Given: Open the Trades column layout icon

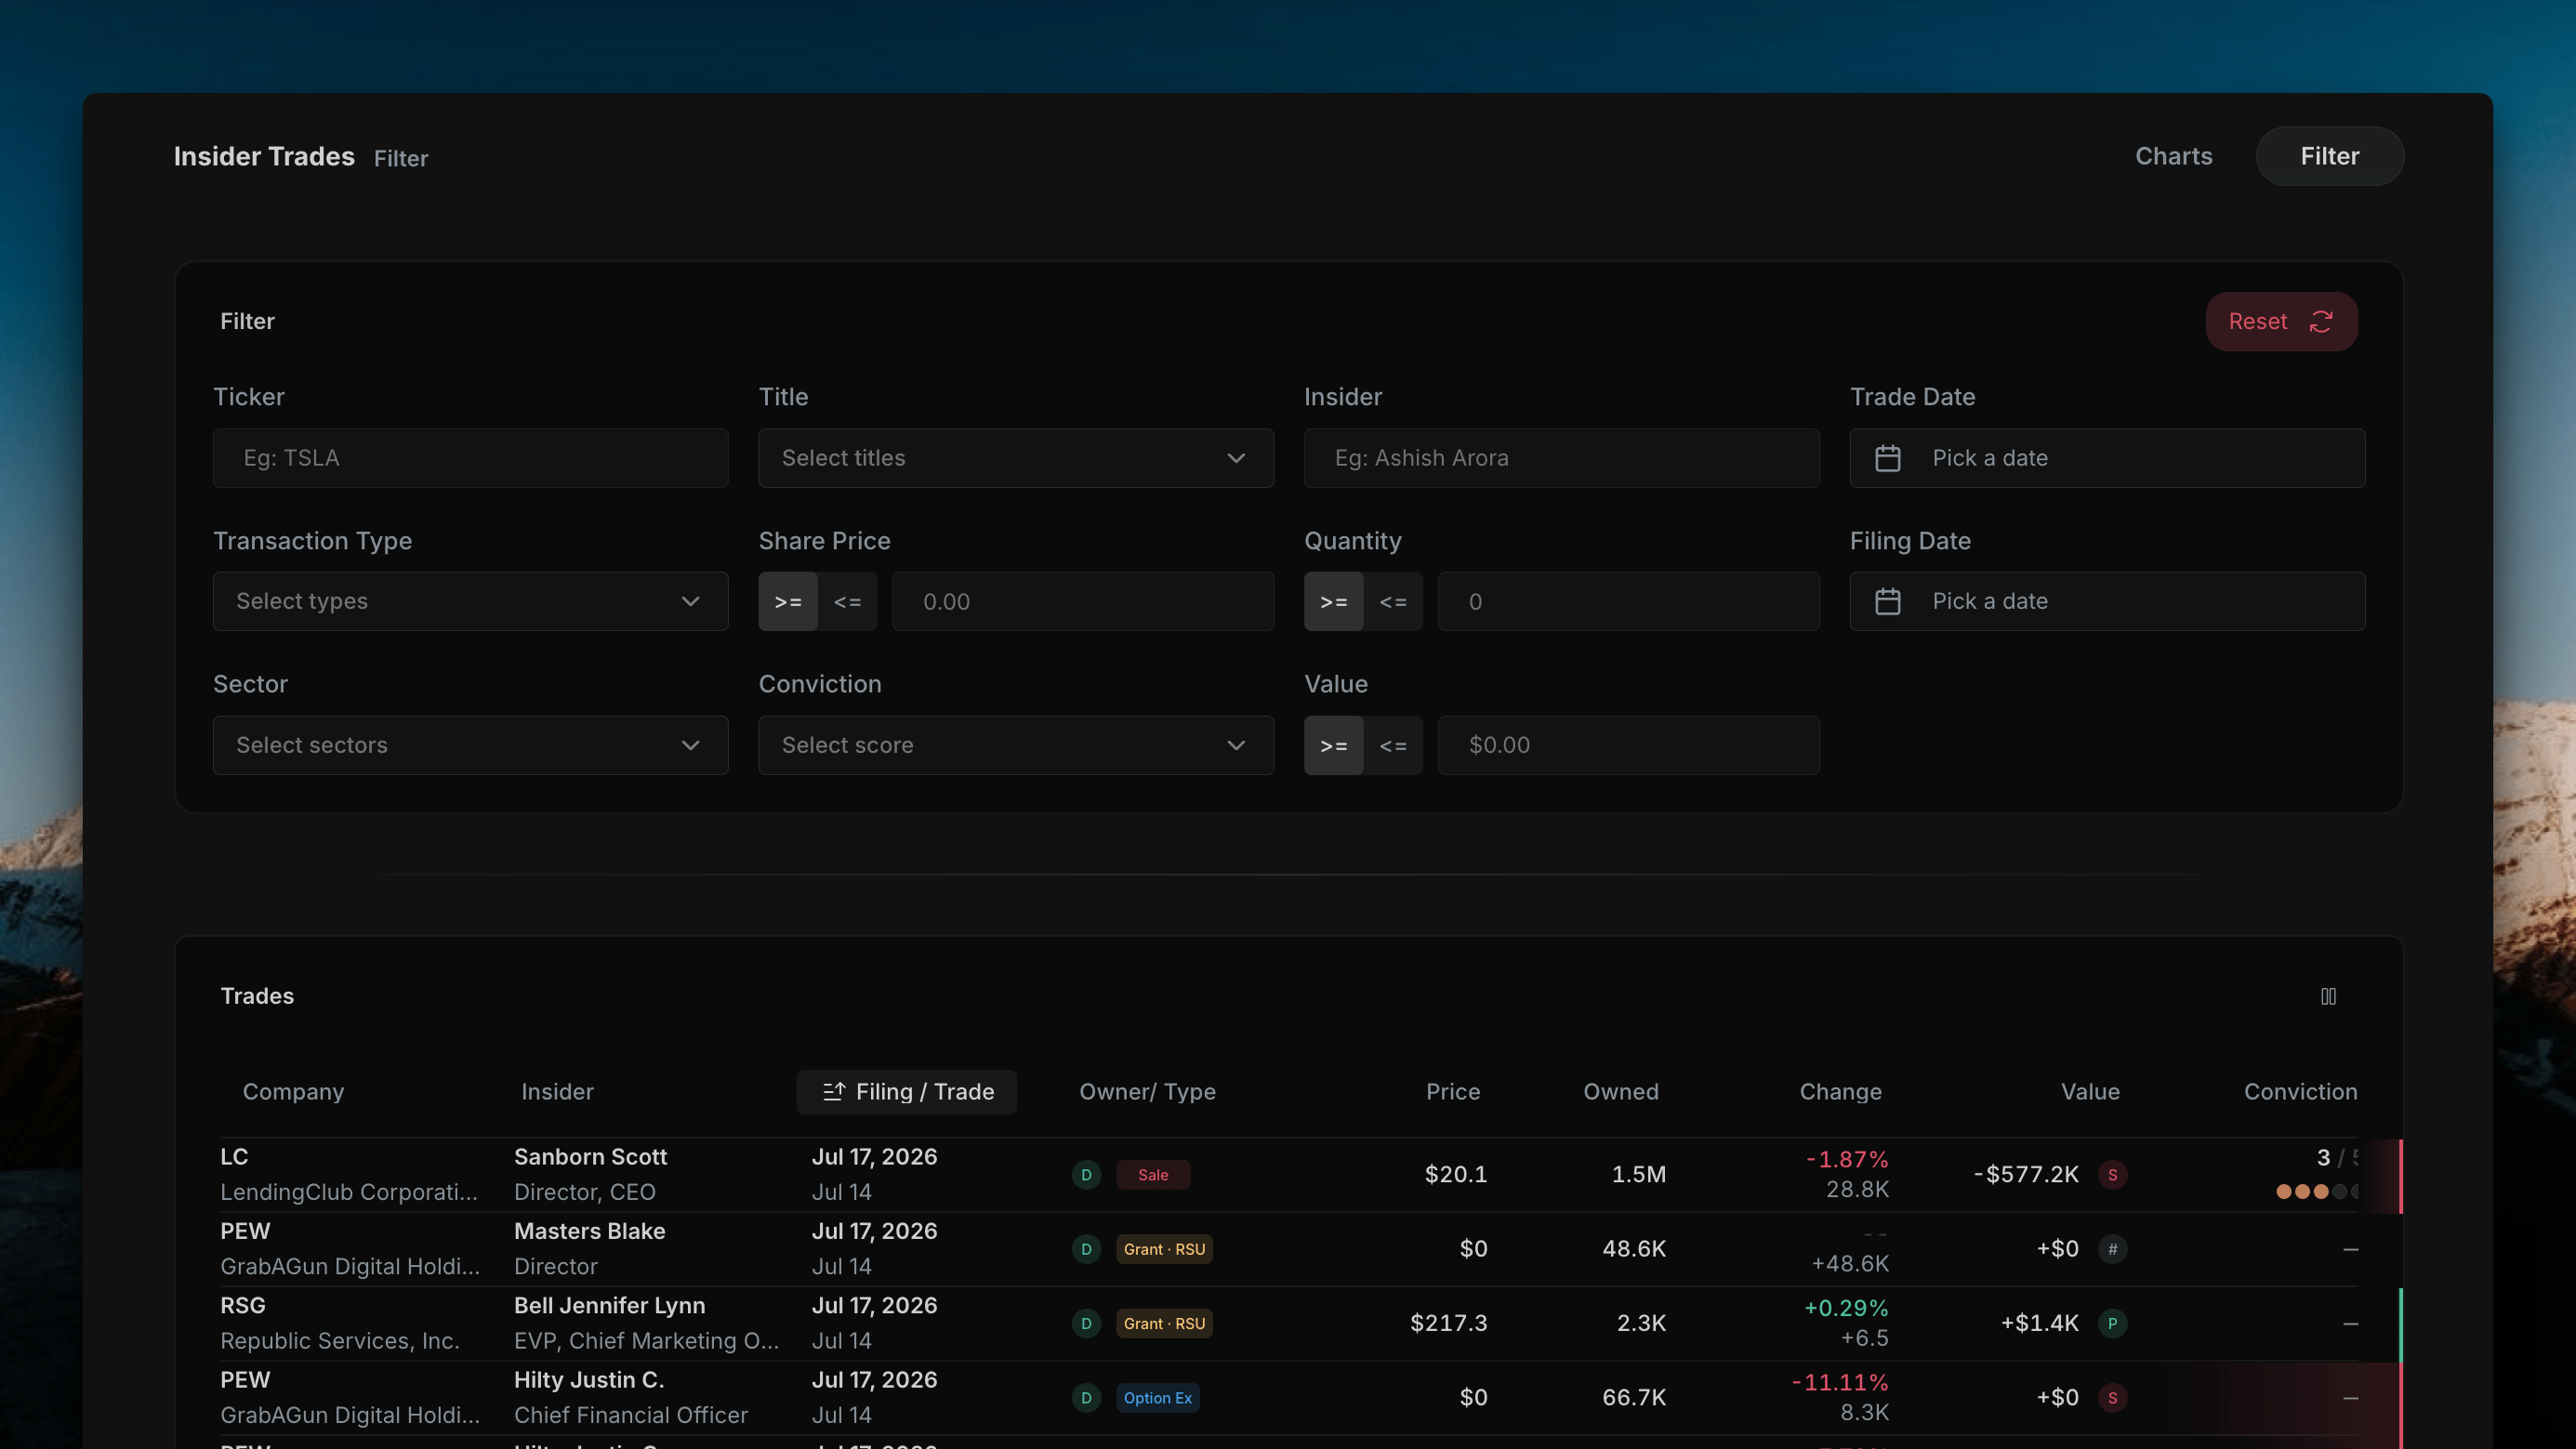Looking at the screenshot, I should pos(2328,996).
